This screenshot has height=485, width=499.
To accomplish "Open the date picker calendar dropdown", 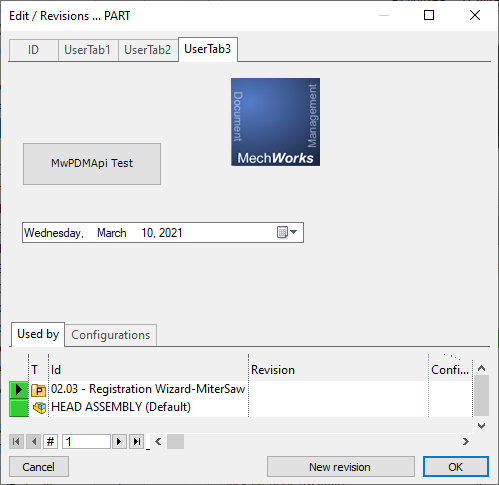I will pos(287,232).
